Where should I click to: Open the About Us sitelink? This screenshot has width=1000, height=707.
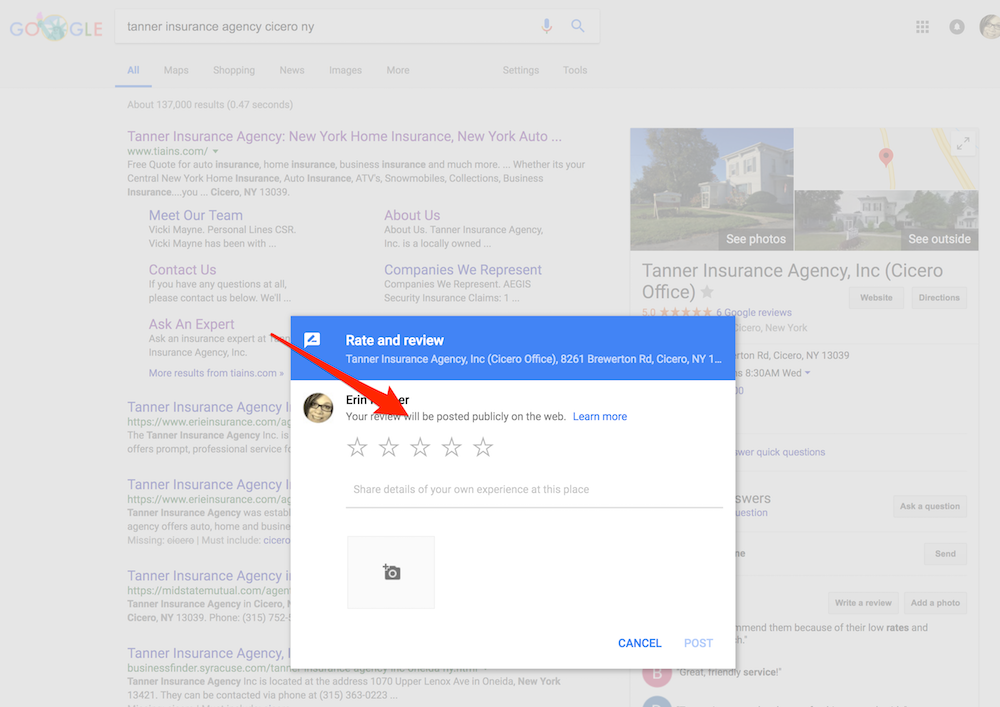[412, 215]
